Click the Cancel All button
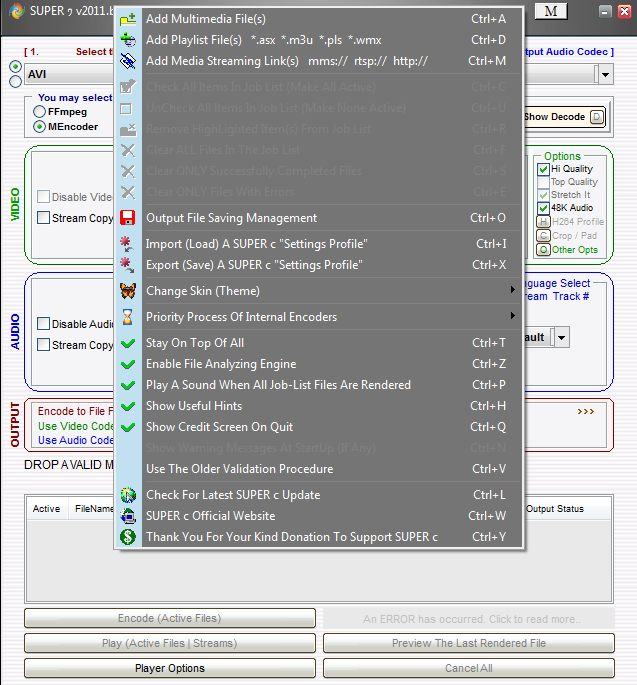 coord(469,668)
